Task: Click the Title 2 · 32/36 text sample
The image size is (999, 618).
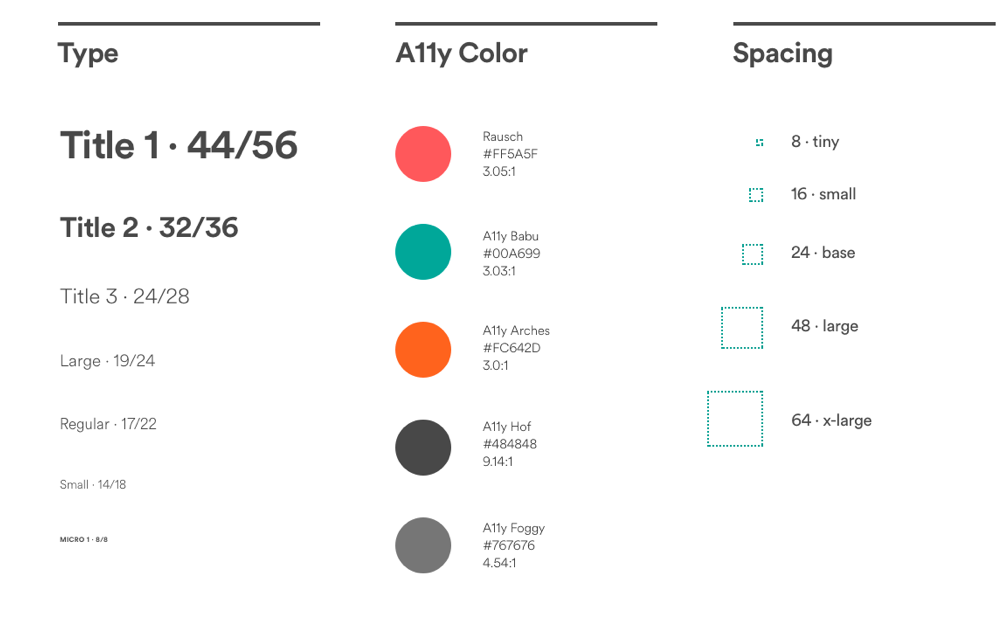Action: 149,228
